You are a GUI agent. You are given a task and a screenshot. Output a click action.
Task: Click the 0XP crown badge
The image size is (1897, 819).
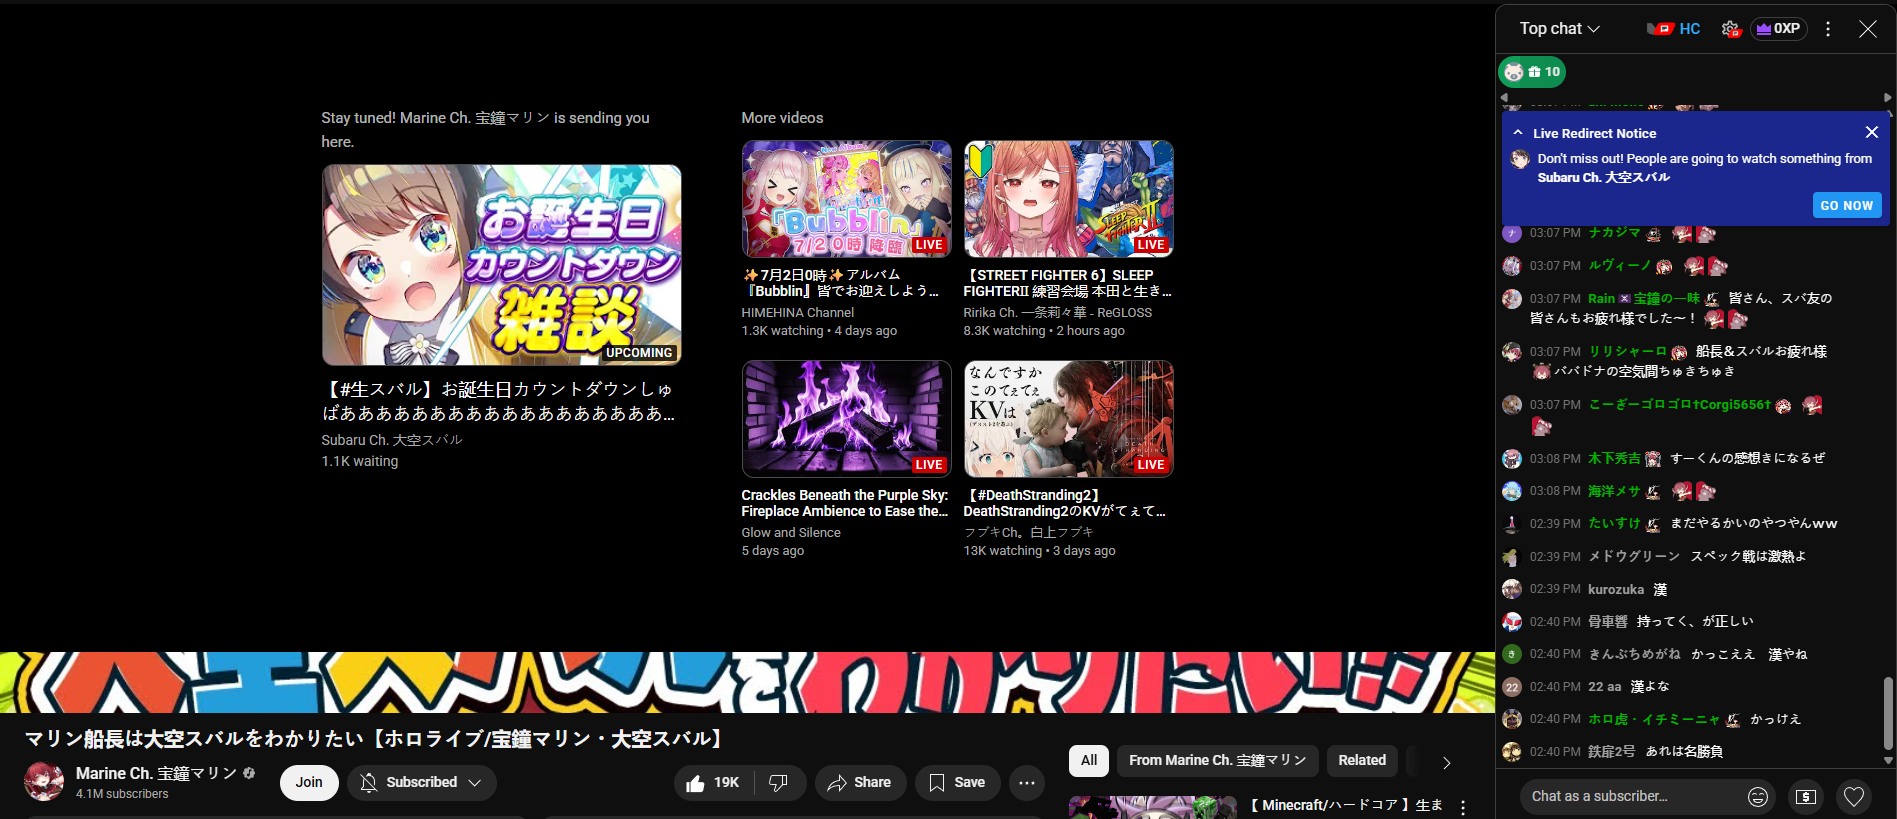coord(1779,29)
